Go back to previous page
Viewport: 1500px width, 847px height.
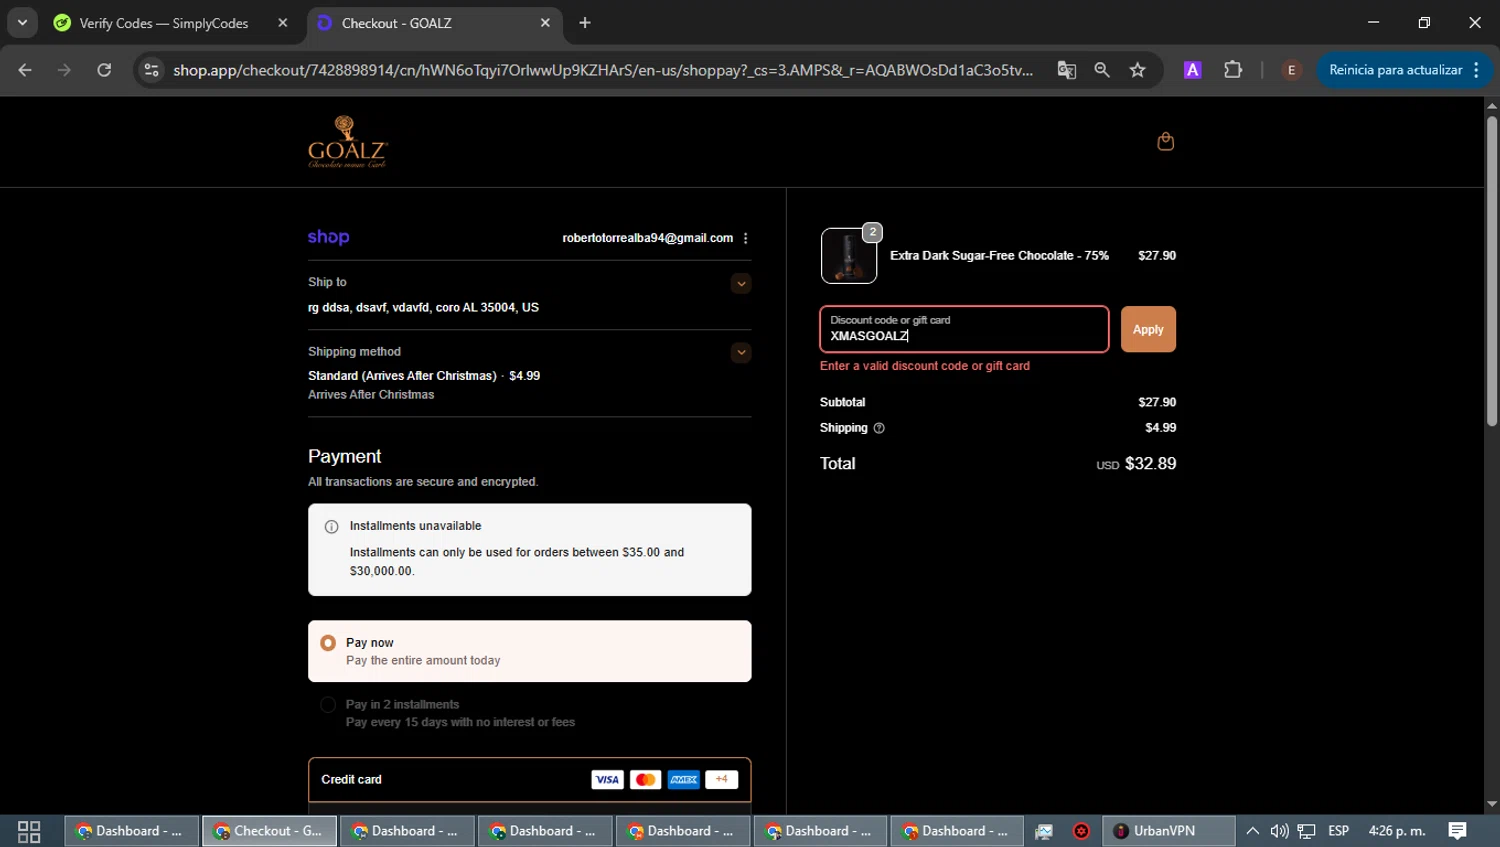(25, 70)
